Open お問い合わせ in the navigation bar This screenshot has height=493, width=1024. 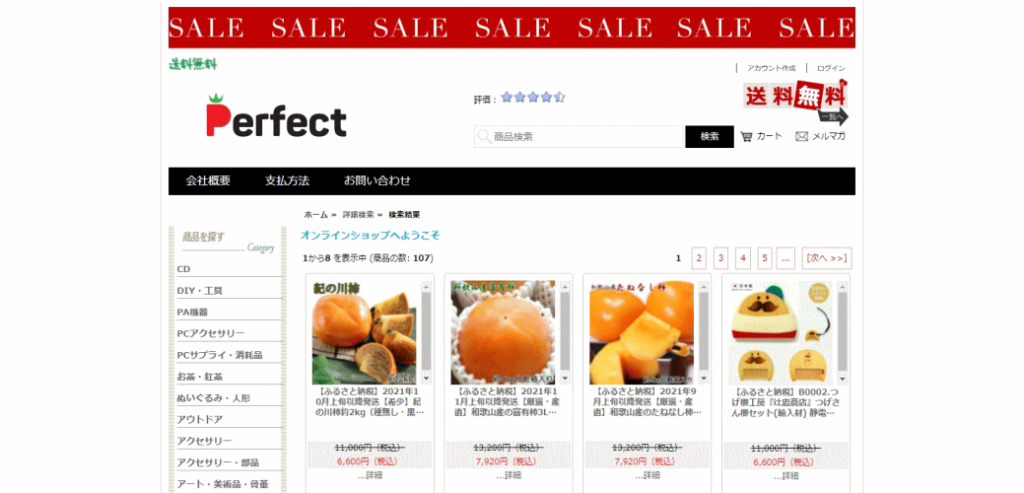[x=377, y=181]
